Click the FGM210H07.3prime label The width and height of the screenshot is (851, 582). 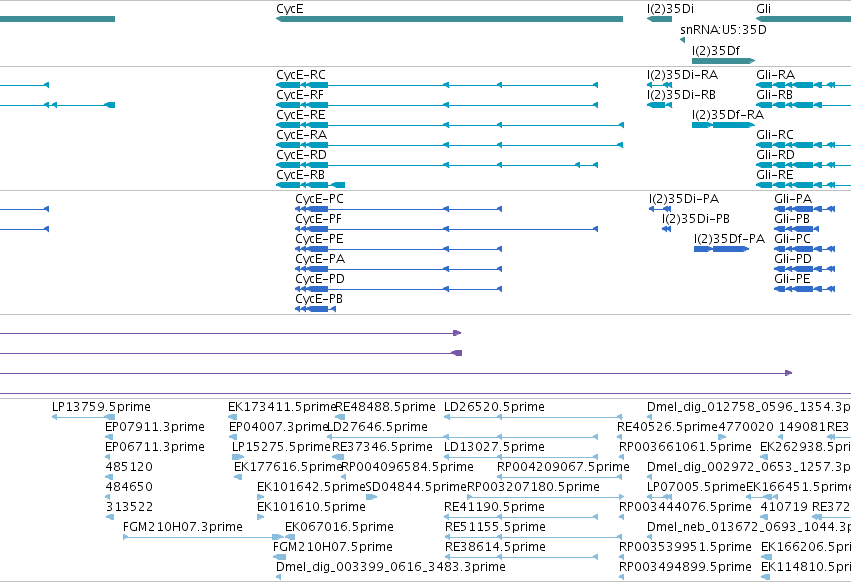[183, 527]
